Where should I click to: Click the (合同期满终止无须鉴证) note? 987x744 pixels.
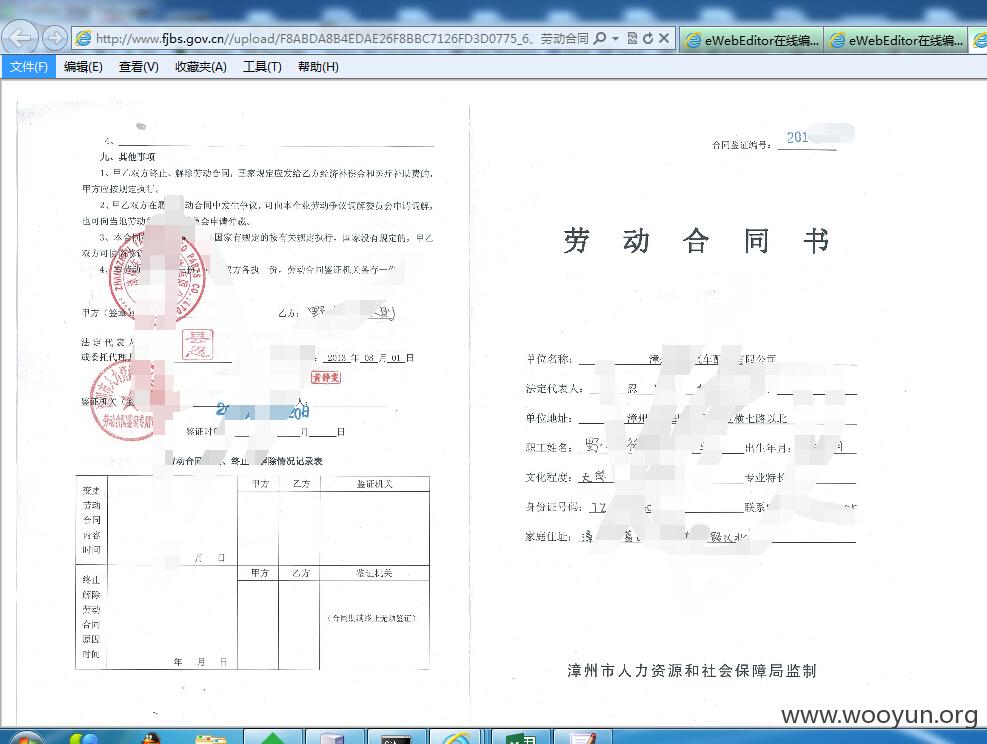pyautogui.click(x=371, y=618)
